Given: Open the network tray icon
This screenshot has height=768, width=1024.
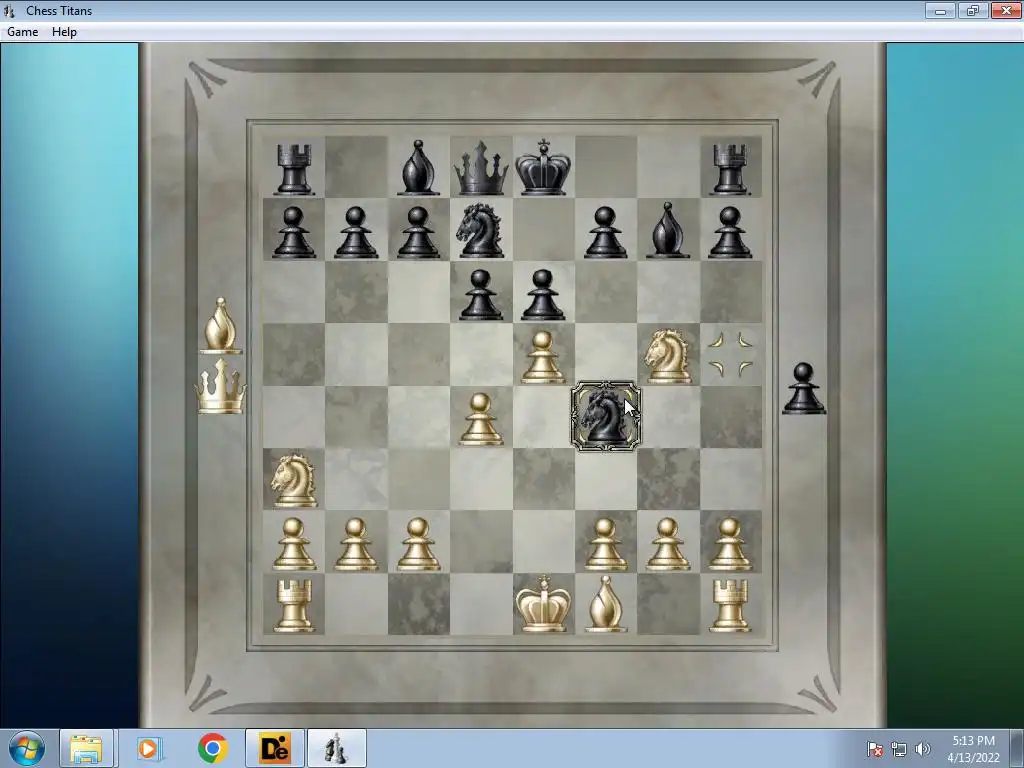Looking at the screenshot, I should click(899, 749).
